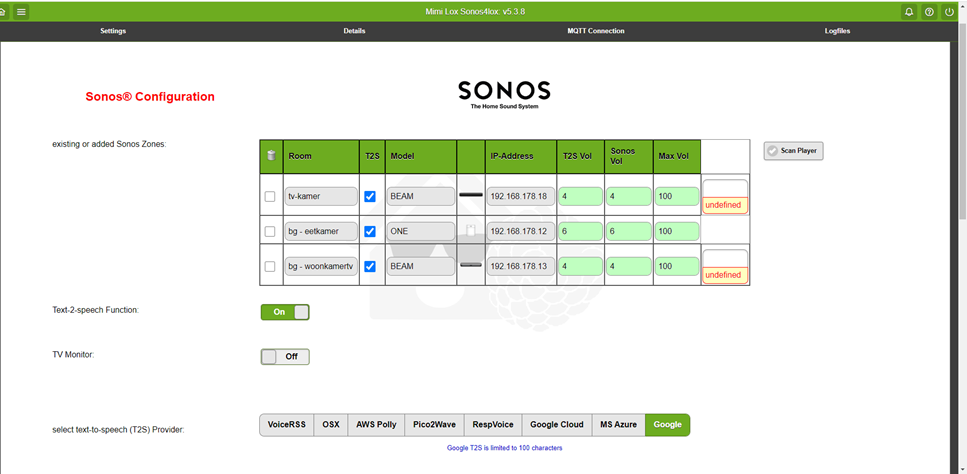Click the trash can icon in table header
The width and height of the screenshot is (967, 474).
coord(271,156)
